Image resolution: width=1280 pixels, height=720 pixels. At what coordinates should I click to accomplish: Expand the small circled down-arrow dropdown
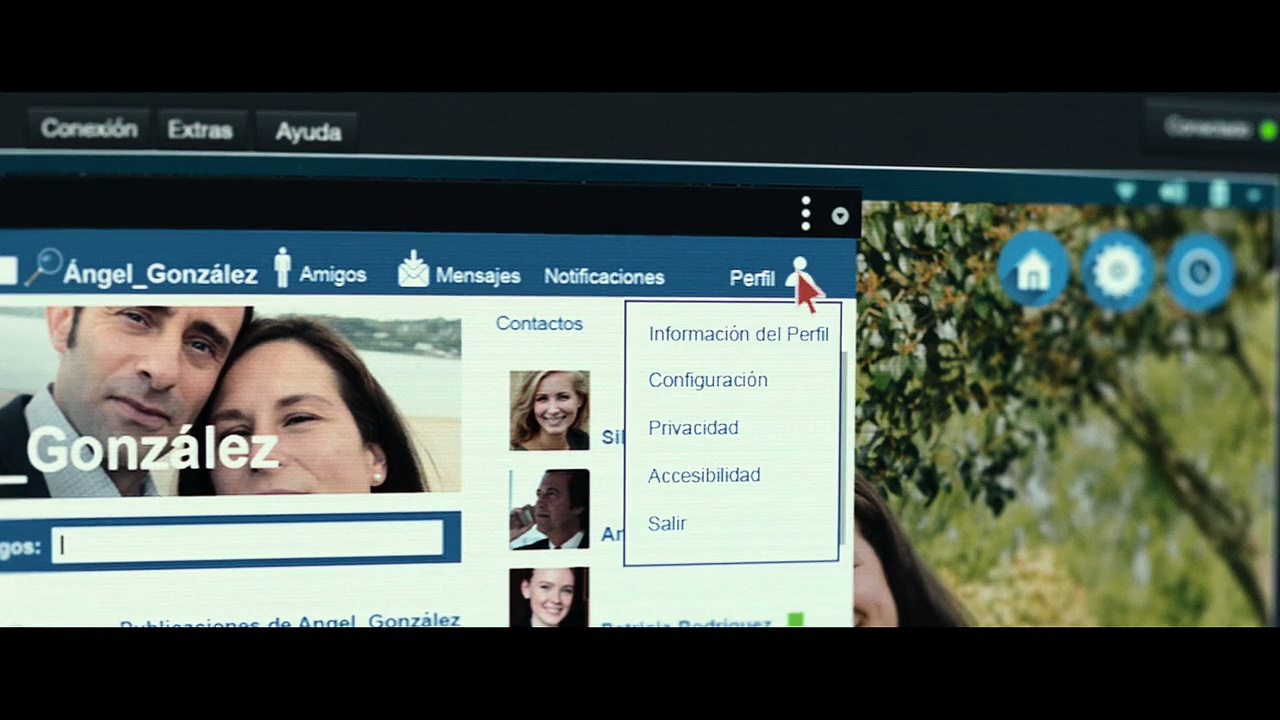point(840,216)
